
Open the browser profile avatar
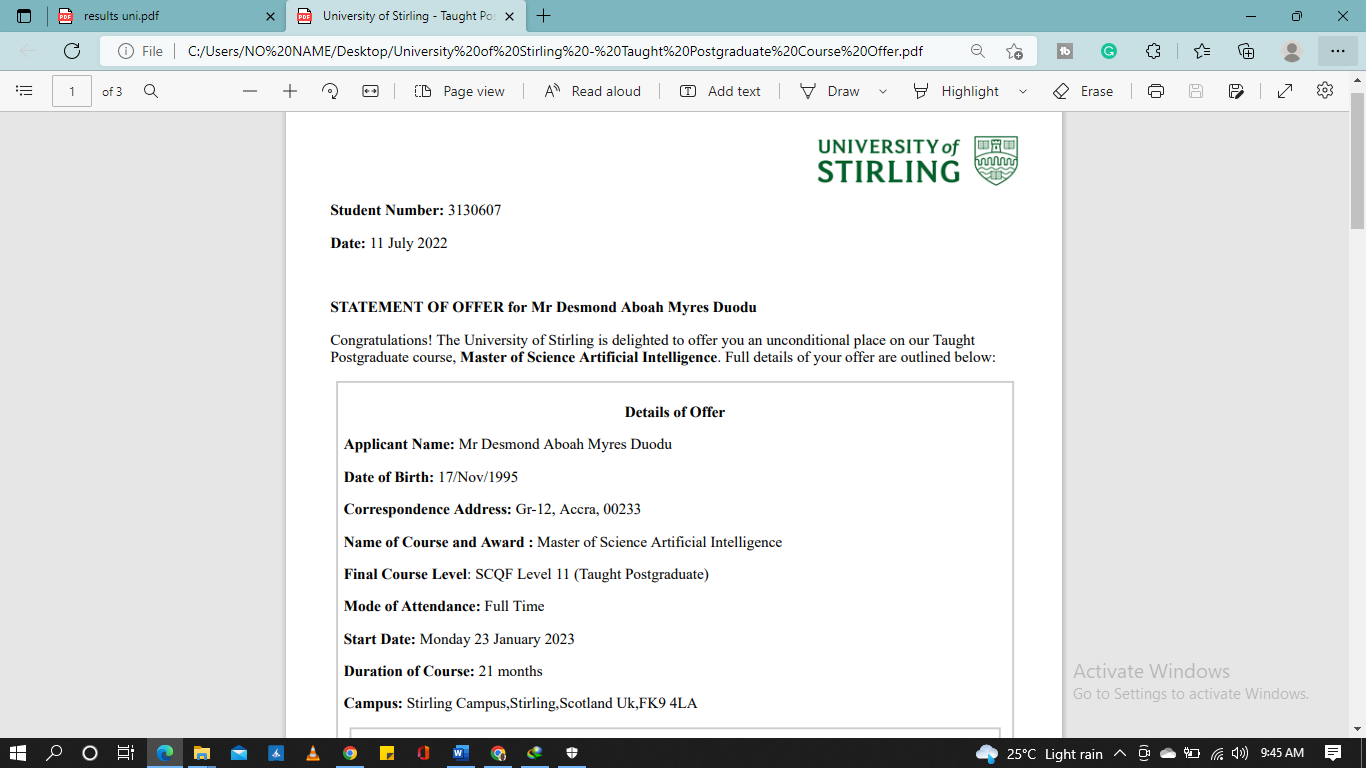click(x=1292, y=51)
